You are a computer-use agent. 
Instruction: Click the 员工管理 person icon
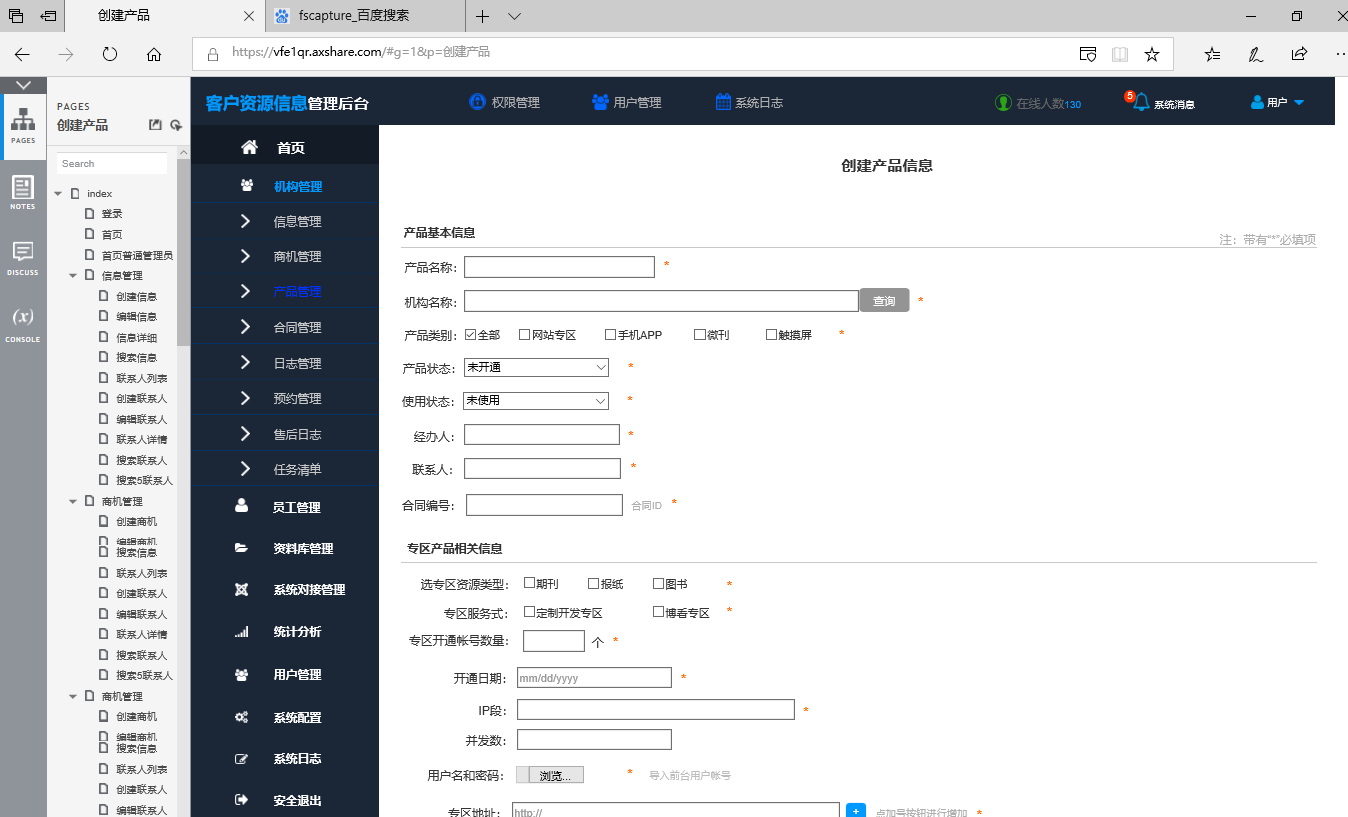coord(241,506)
